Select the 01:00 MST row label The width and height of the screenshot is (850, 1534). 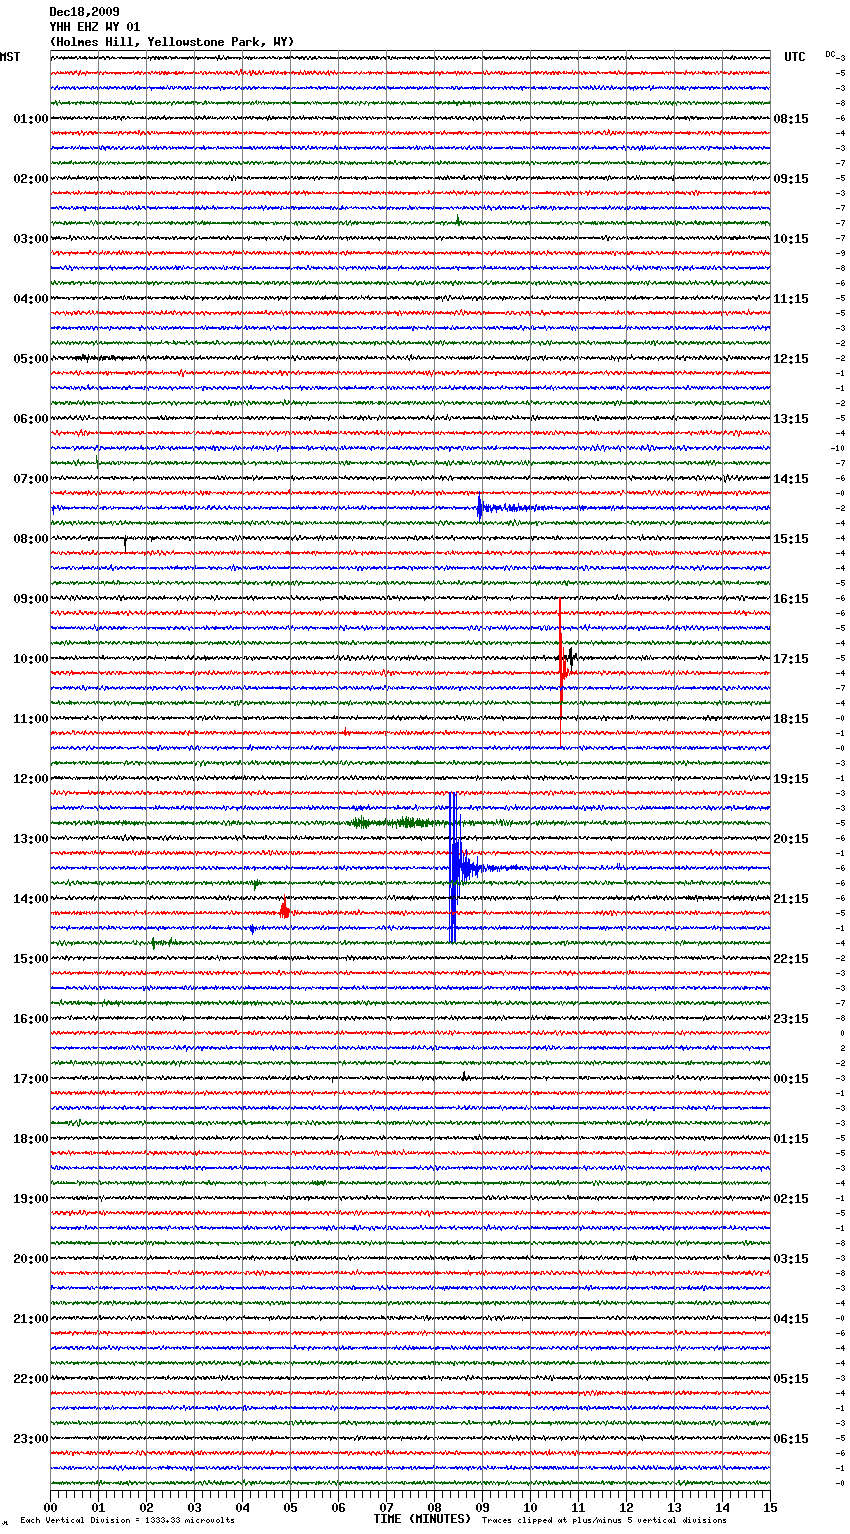pos(31,119)
